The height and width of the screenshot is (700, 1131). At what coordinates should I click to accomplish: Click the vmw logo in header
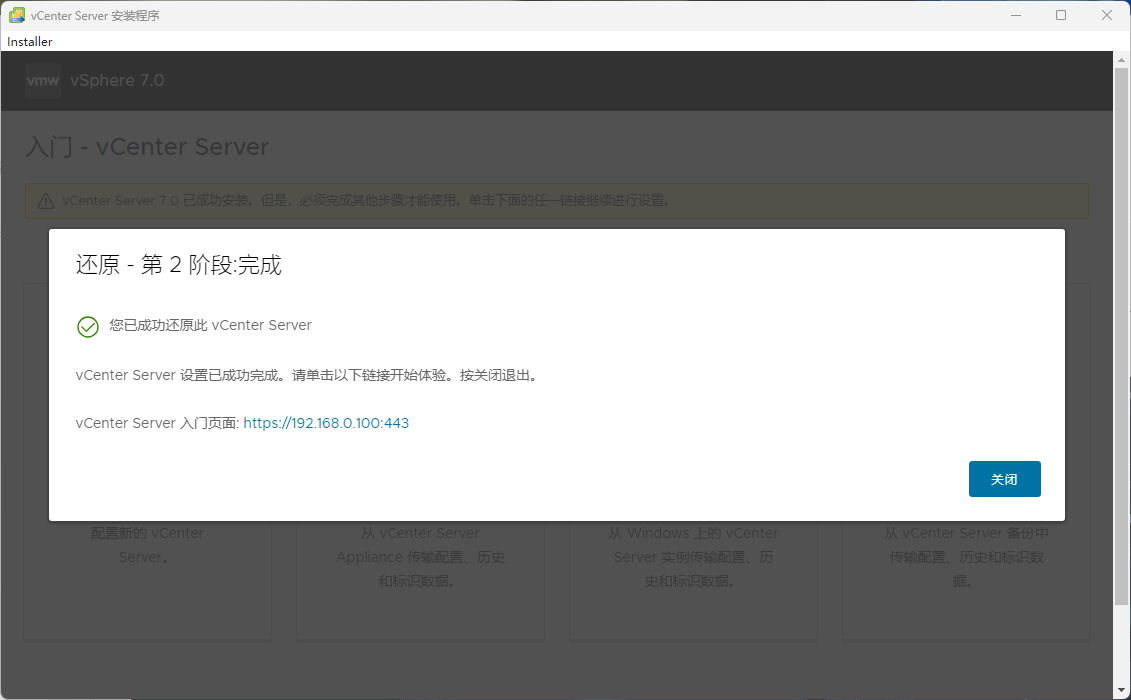click(x=43, y=81)
